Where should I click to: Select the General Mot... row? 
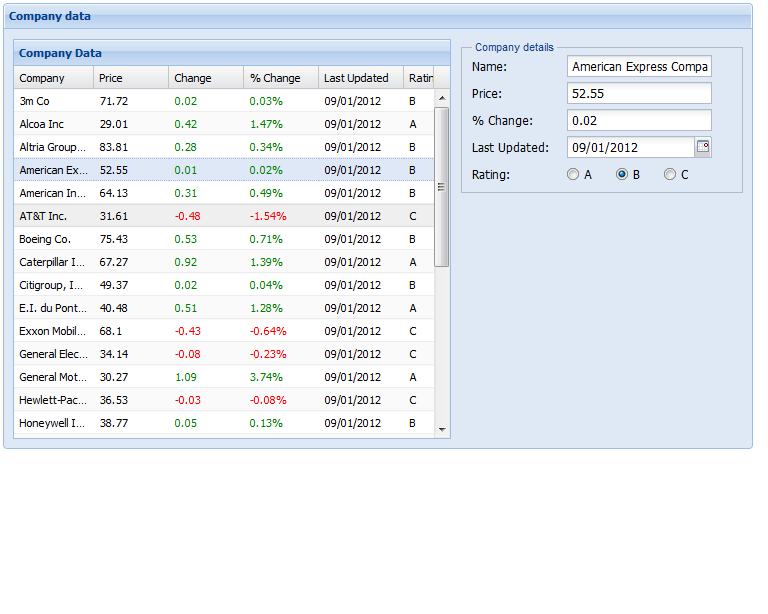[x=224, y=377]
